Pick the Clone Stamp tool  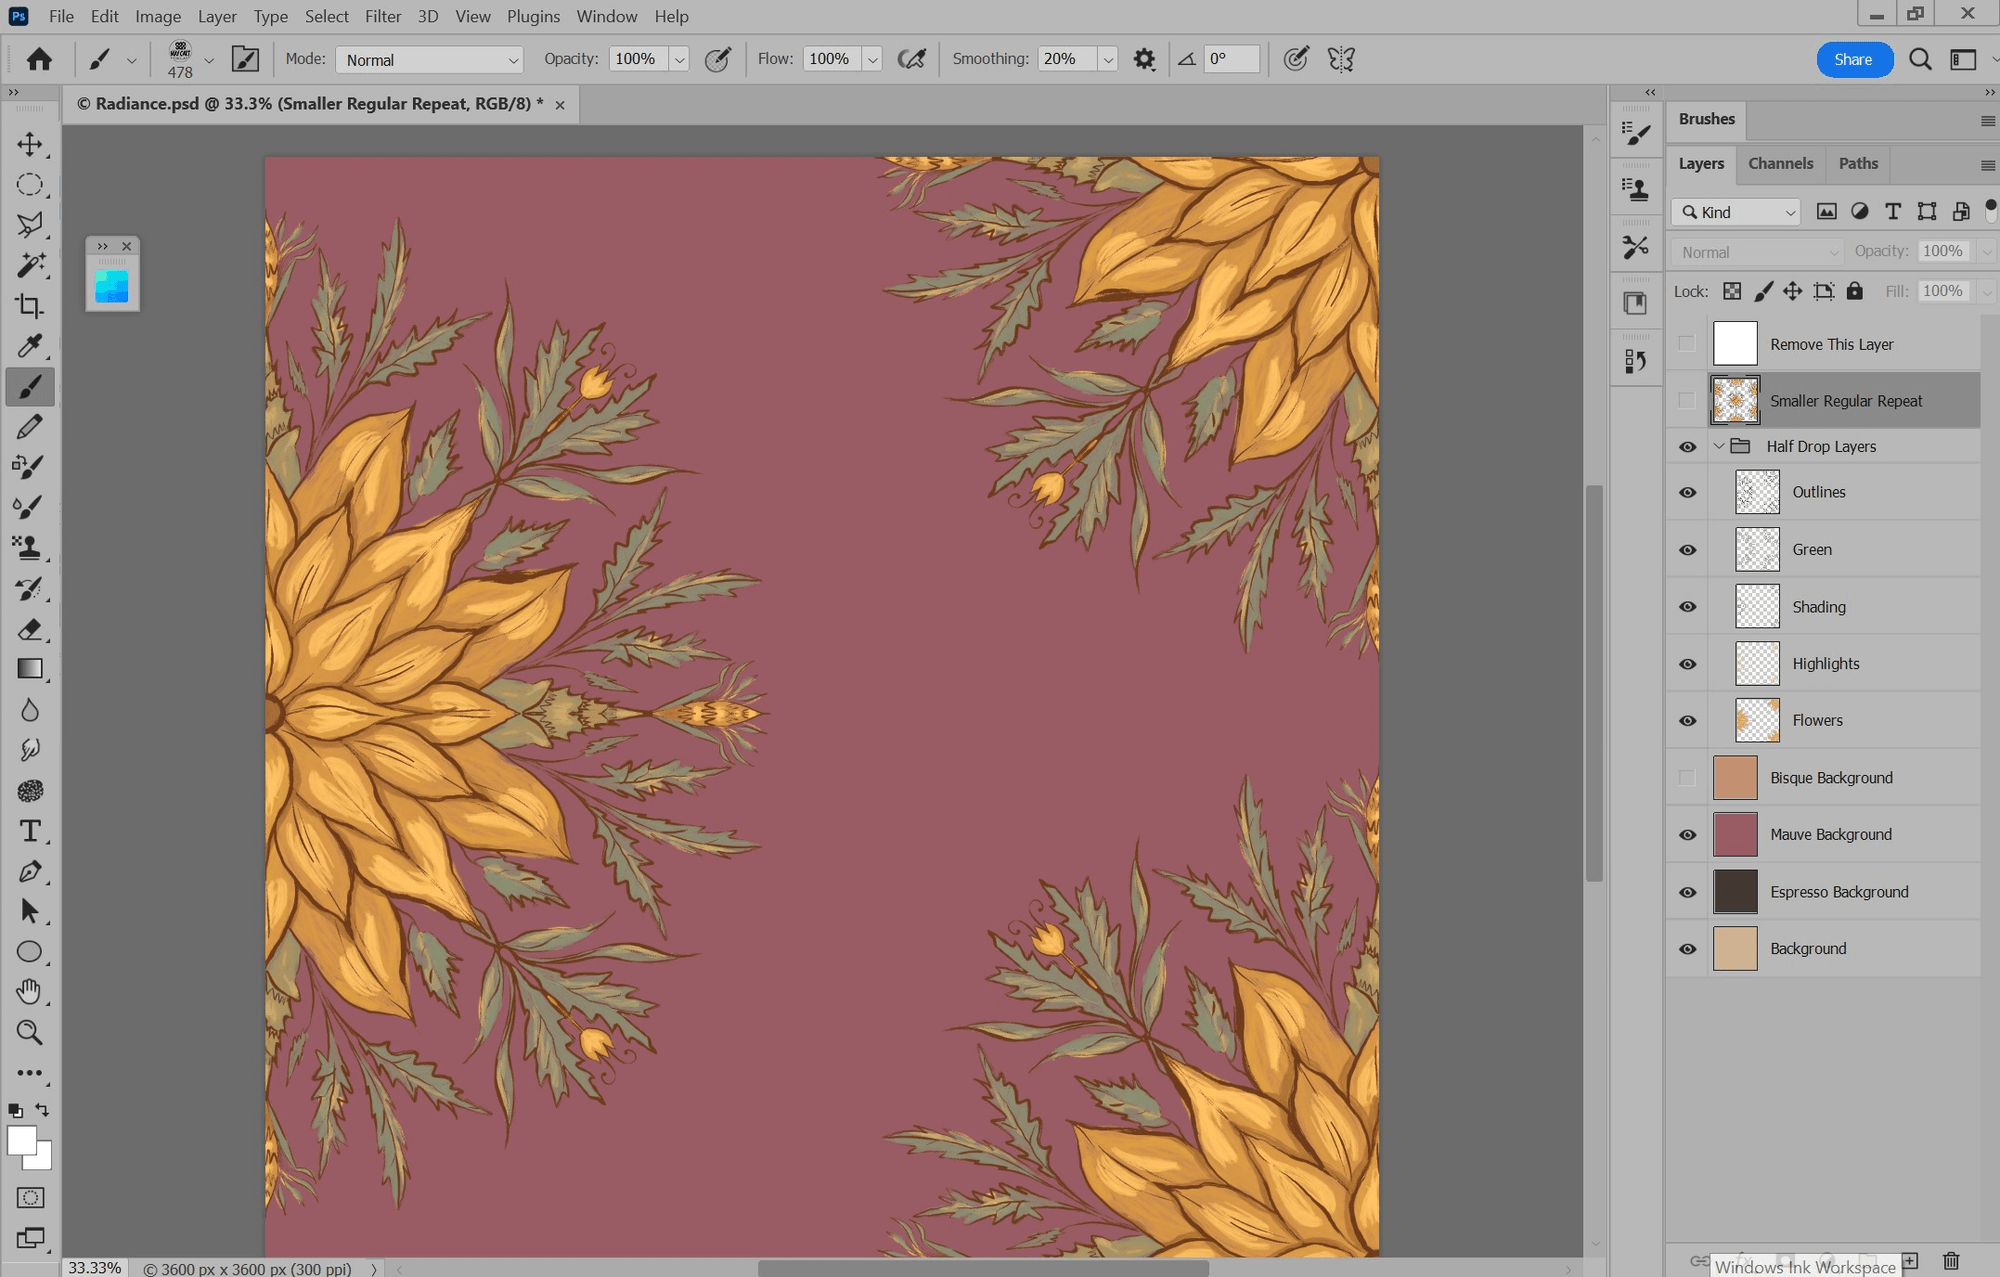(x=30, y=548)
